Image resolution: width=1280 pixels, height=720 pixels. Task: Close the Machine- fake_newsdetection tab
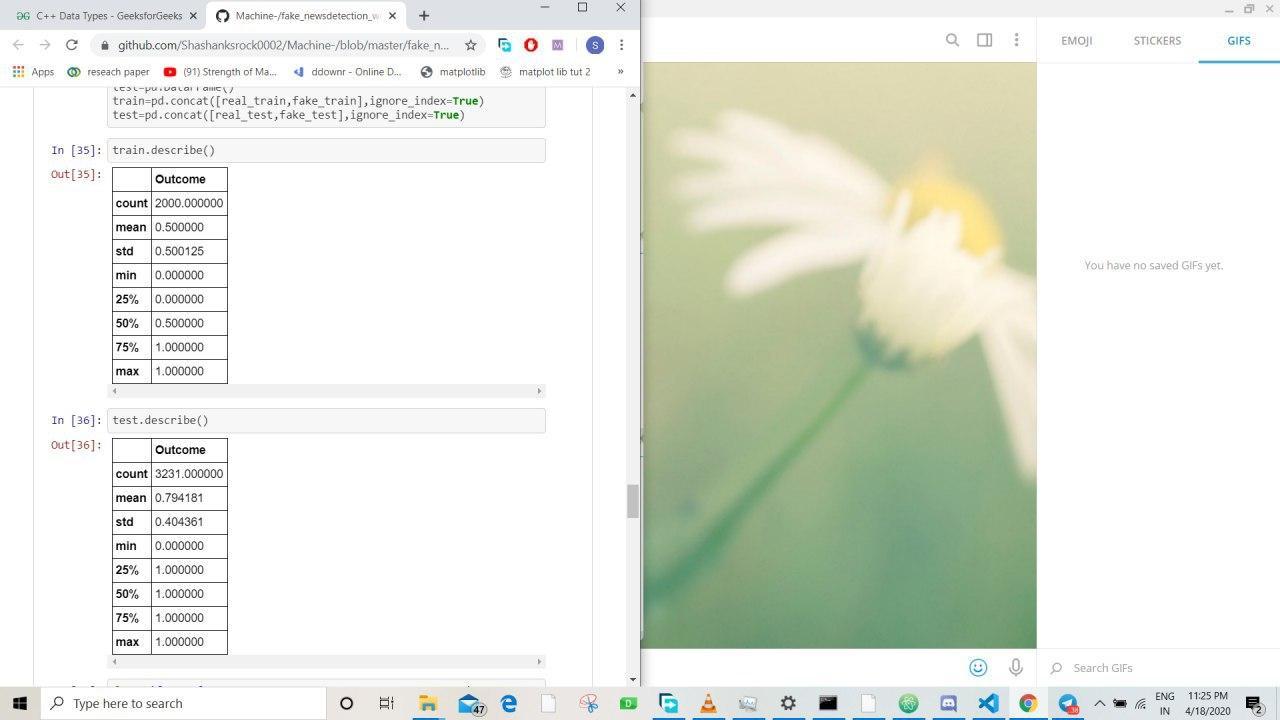pos(393,16)
